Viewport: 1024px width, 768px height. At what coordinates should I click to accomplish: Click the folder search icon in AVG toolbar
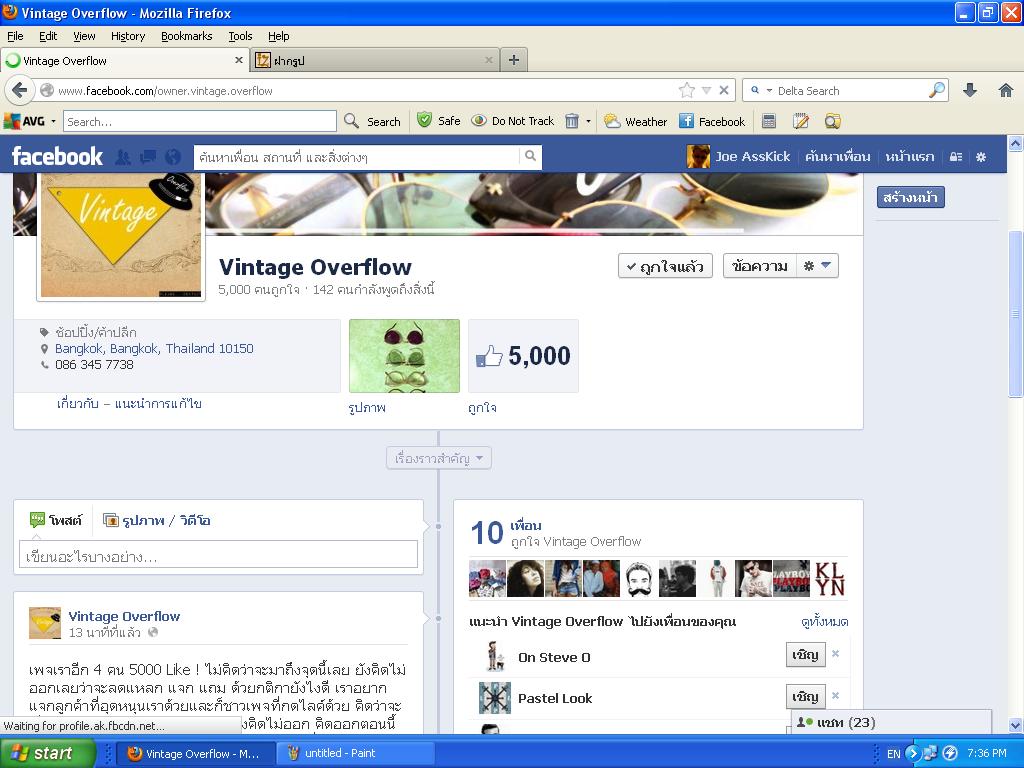[x=832, y=121]
